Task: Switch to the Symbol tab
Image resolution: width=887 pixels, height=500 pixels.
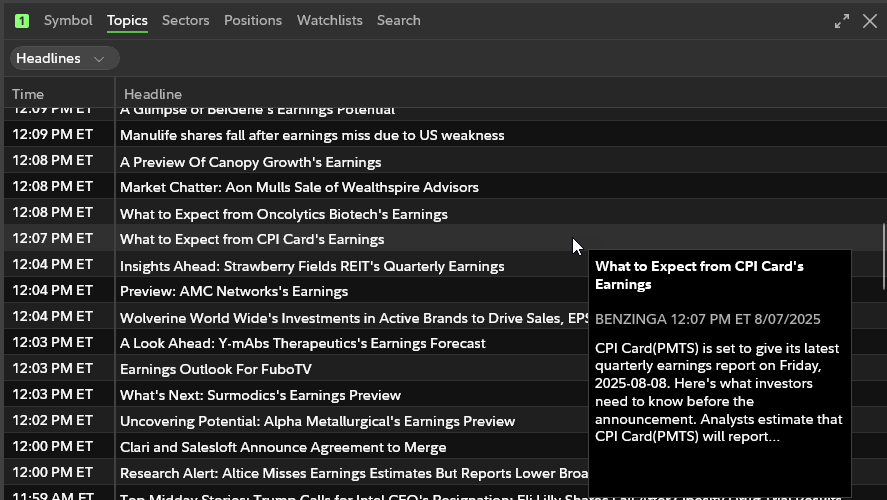Action: point(68,21)
